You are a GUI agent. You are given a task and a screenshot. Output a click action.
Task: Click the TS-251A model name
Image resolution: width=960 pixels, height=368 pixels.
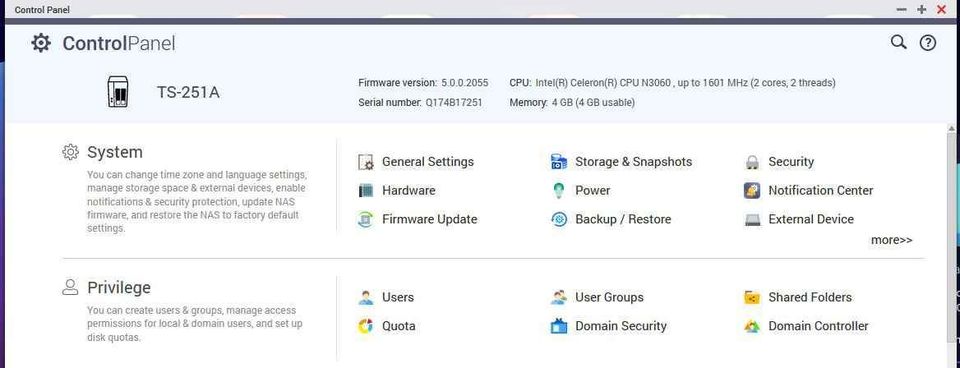tap(188, 92)
